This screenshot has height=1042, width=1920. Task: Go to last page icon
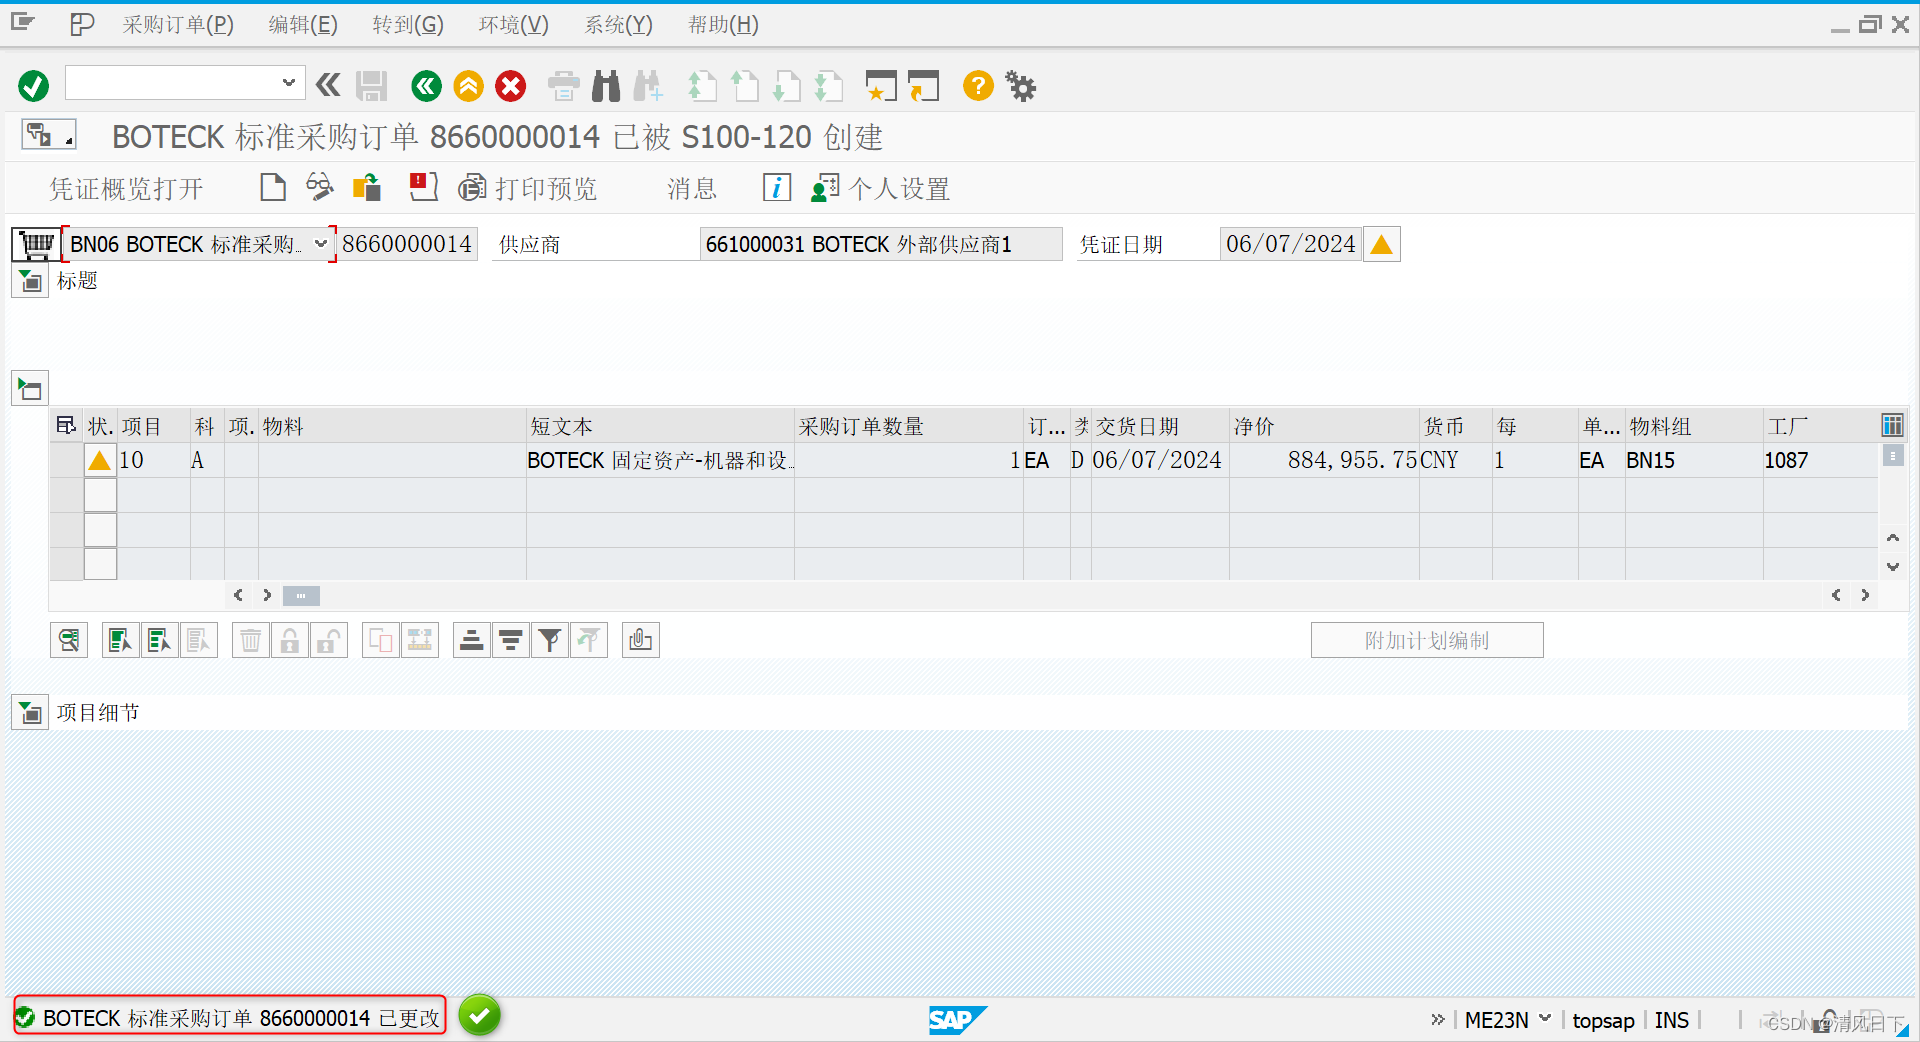(828, 86)
